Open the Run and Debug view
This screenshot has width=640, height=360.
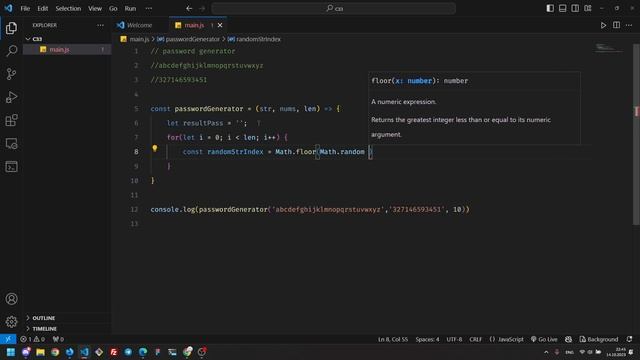coord(11,97)
